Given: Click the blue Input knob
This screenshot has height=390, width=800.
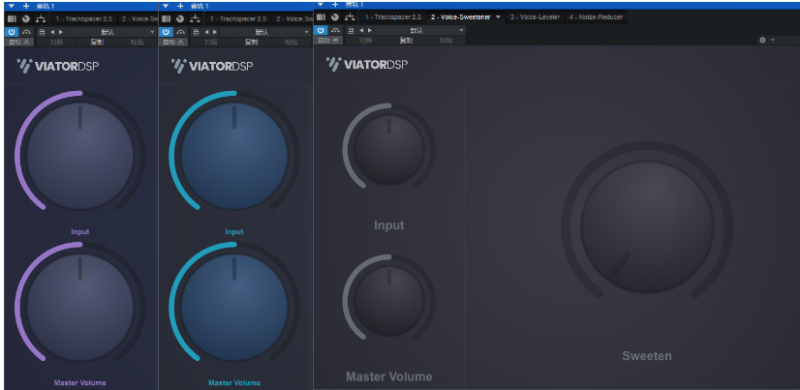Looking at the screenshot, I should (234, 156).
